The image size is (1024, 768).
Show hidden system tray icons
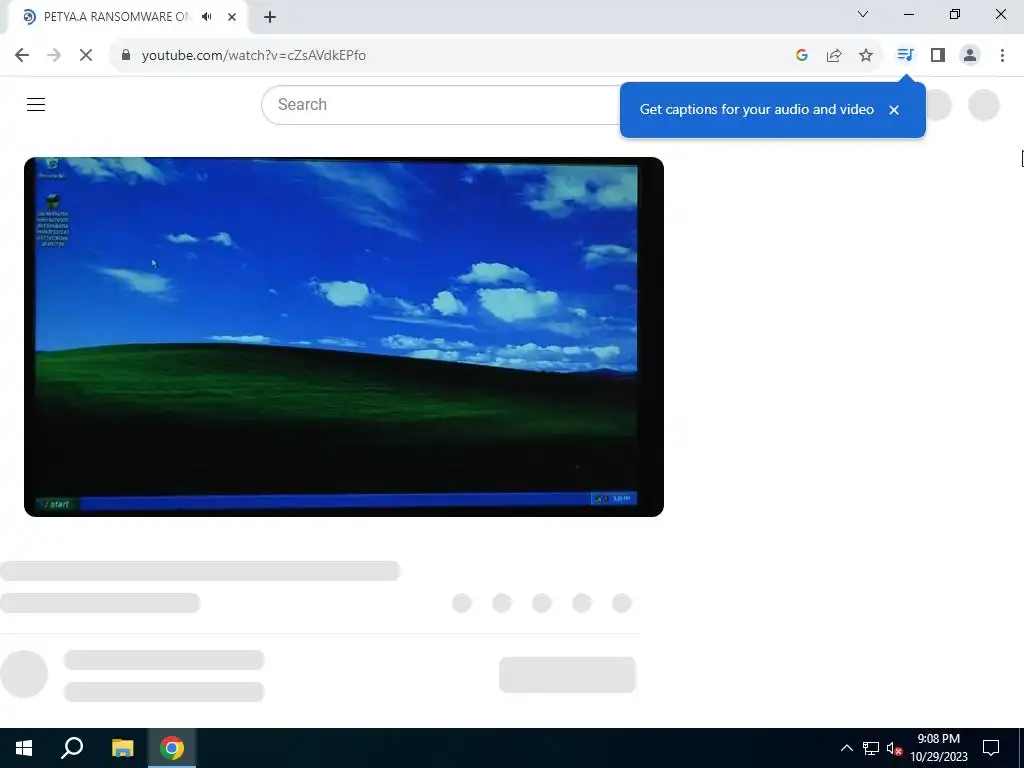[x=846, y=748]
